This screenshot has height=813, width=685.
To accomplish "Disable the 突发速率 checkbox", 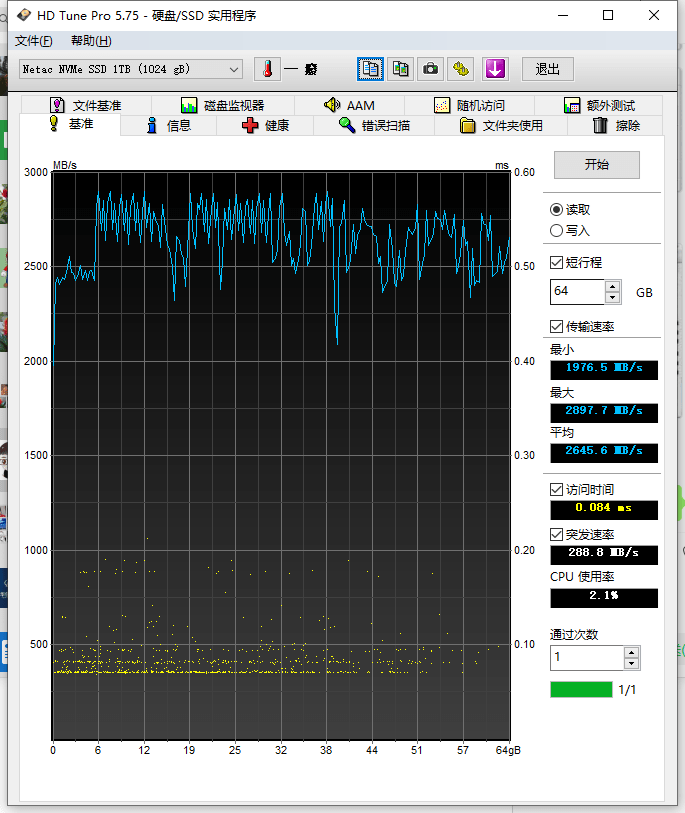I will pyautogui.click(x=557, y=534).
